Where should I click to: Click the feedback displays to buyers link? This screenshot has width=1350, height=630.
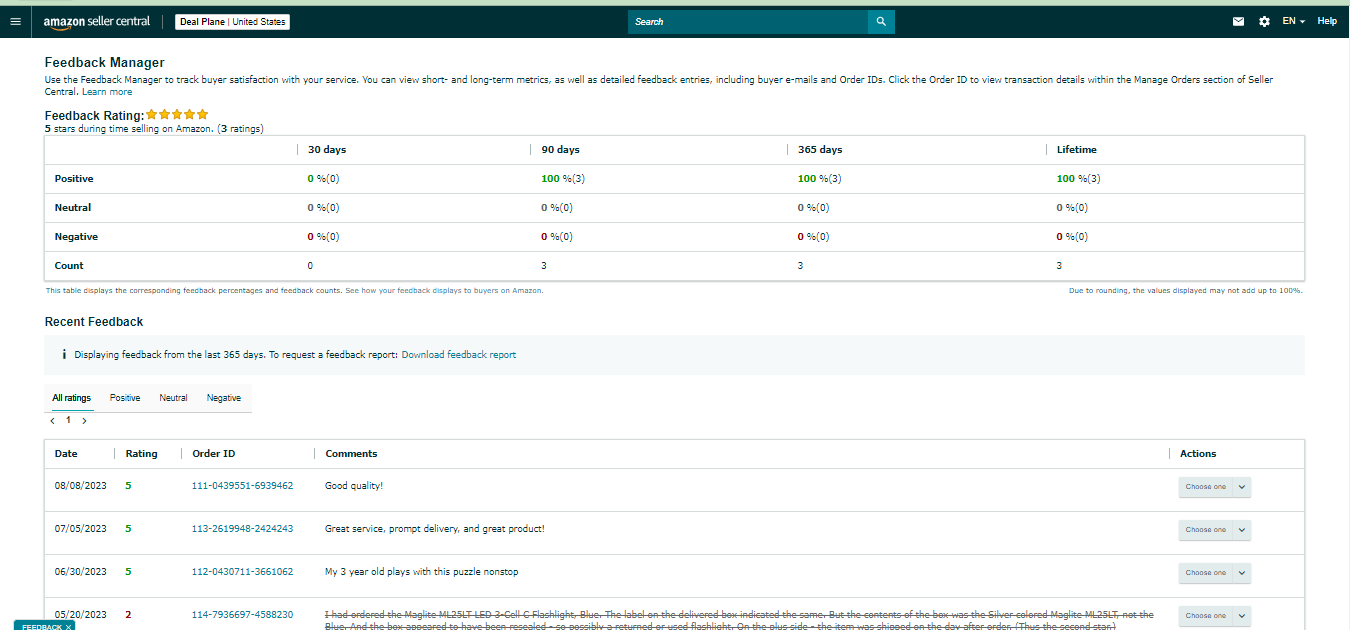[444, 291]
